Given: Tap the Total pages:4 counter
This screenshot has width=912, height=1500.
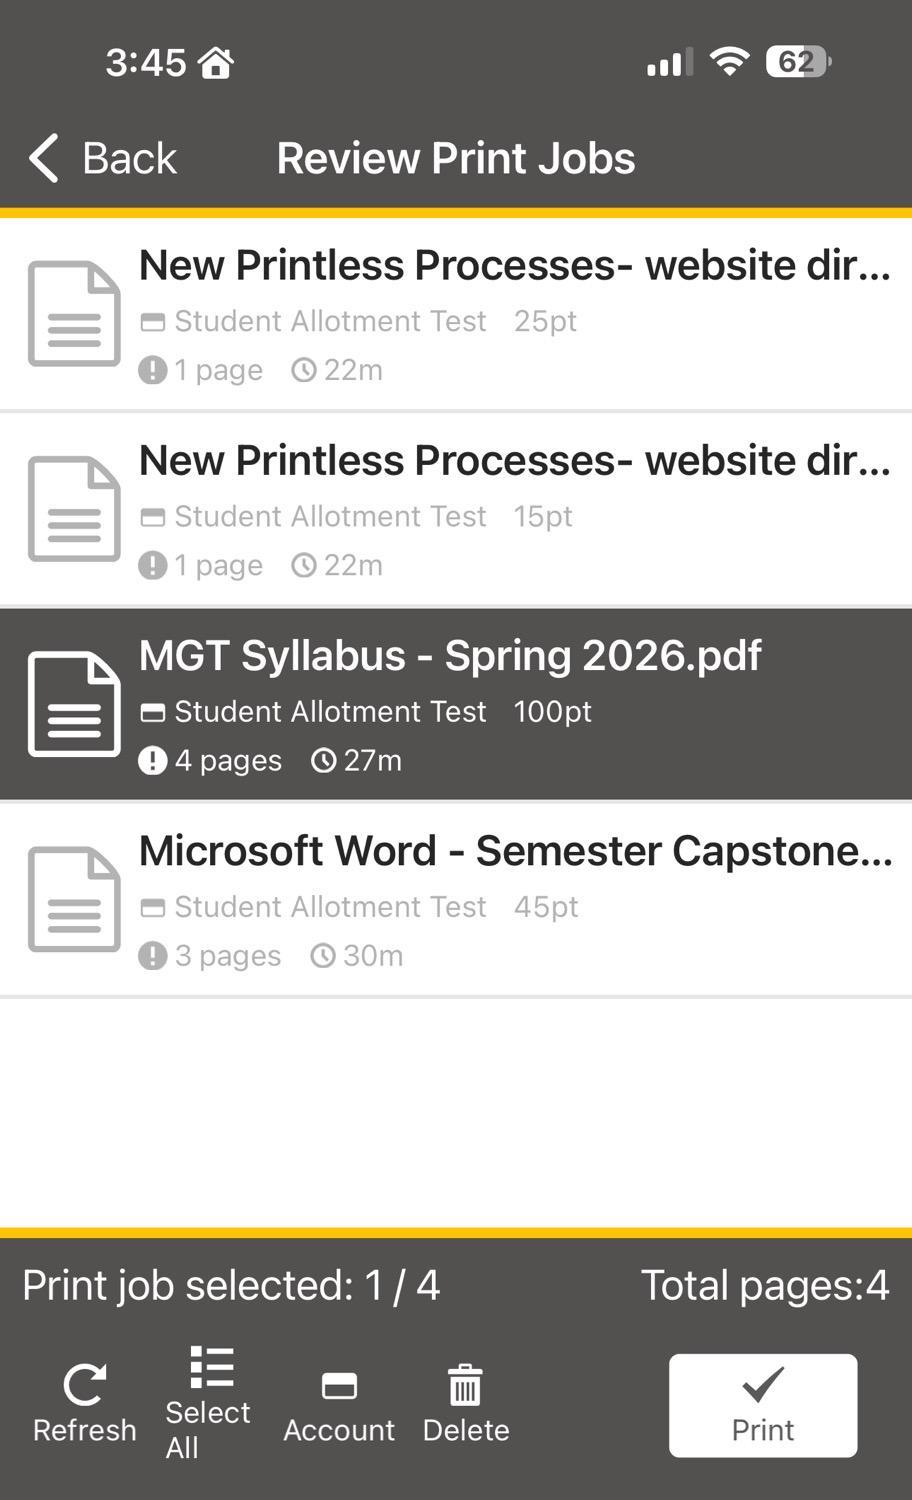Looking at the screenshot, I should [x=766, y=1284].
